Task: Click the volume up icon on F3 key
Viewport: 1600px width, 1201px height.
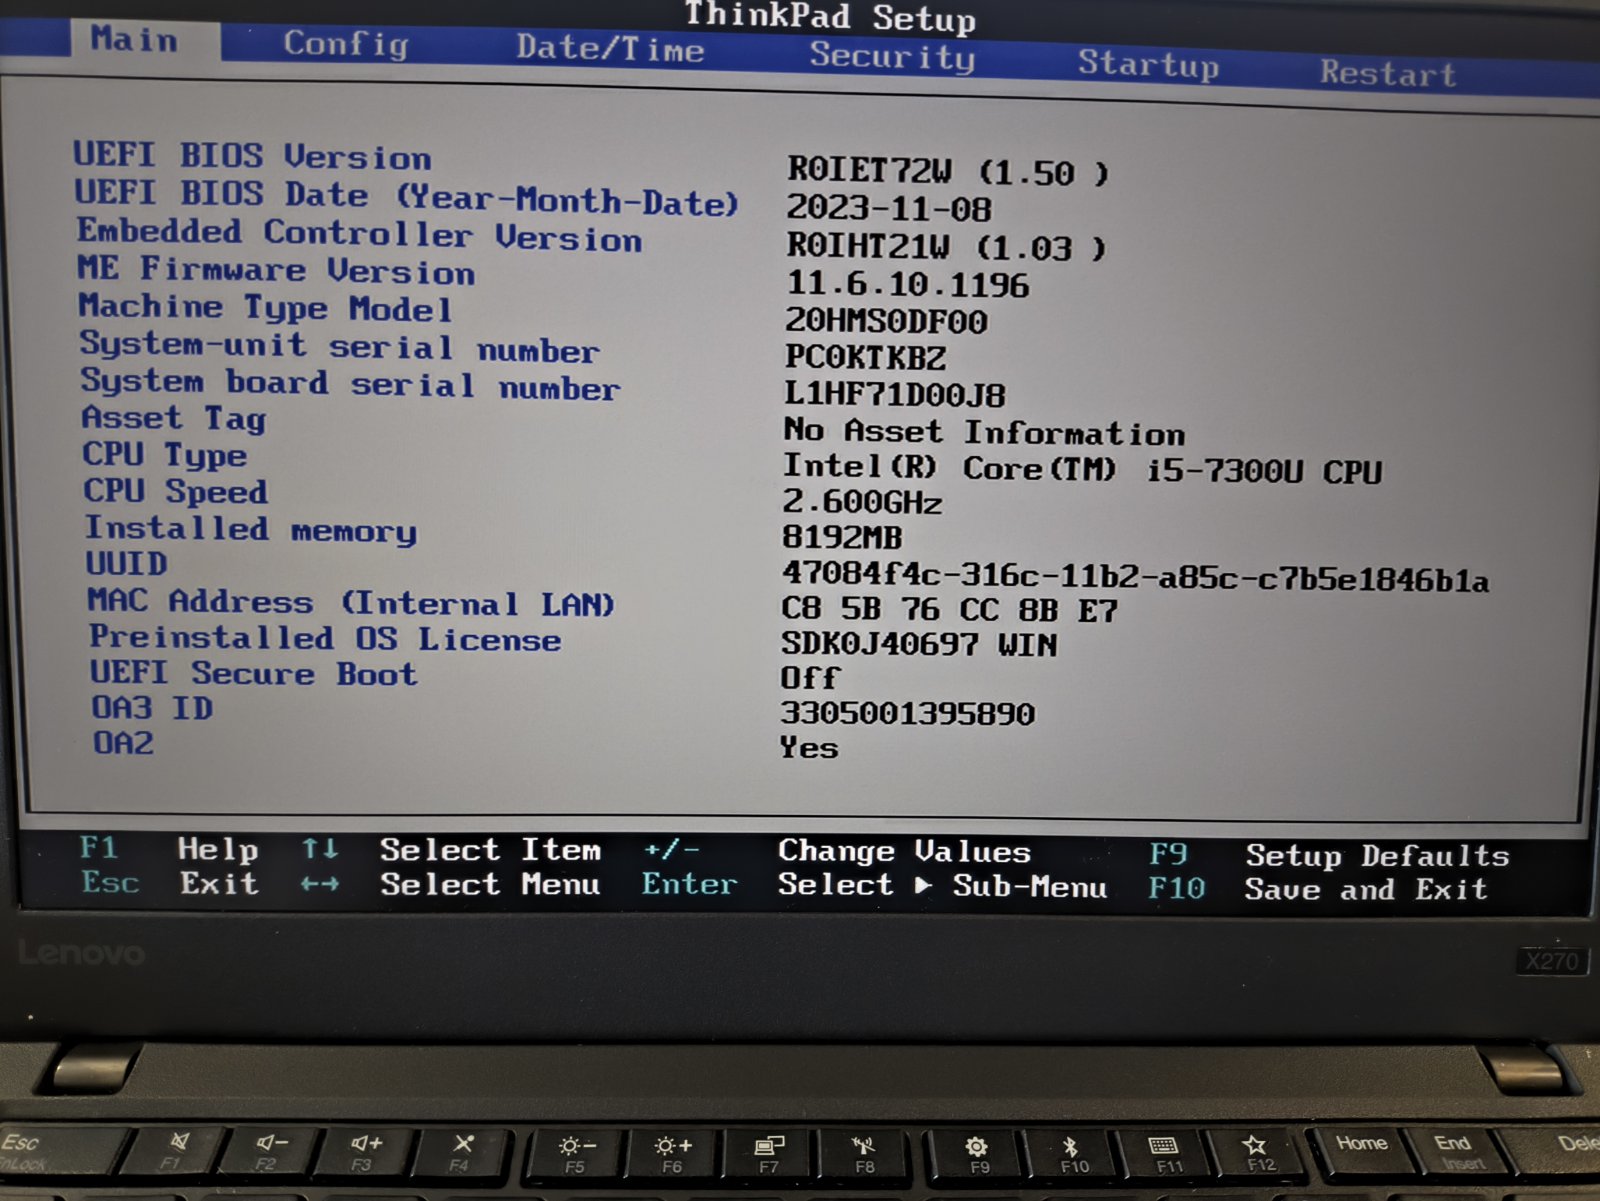Action: click(366, 1143)
